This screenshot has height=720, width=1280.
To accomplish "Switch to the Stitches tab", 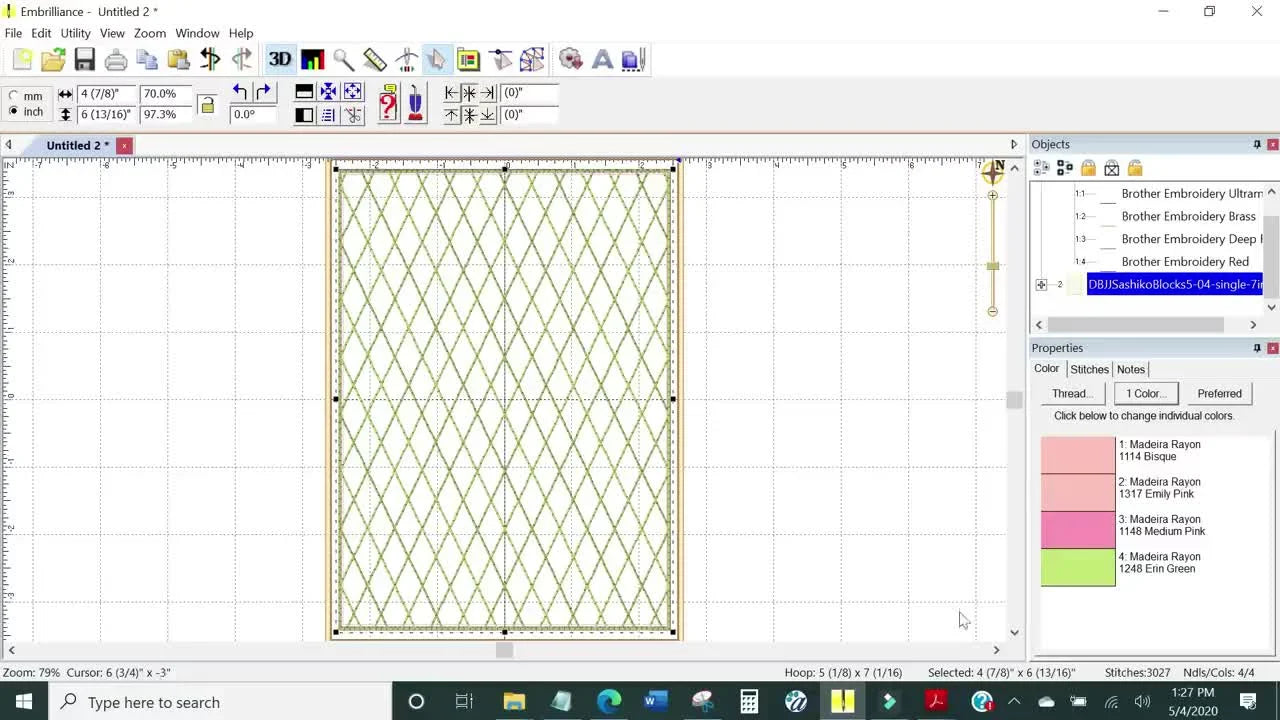I will pyautogui.click(x=1089, y=369).
